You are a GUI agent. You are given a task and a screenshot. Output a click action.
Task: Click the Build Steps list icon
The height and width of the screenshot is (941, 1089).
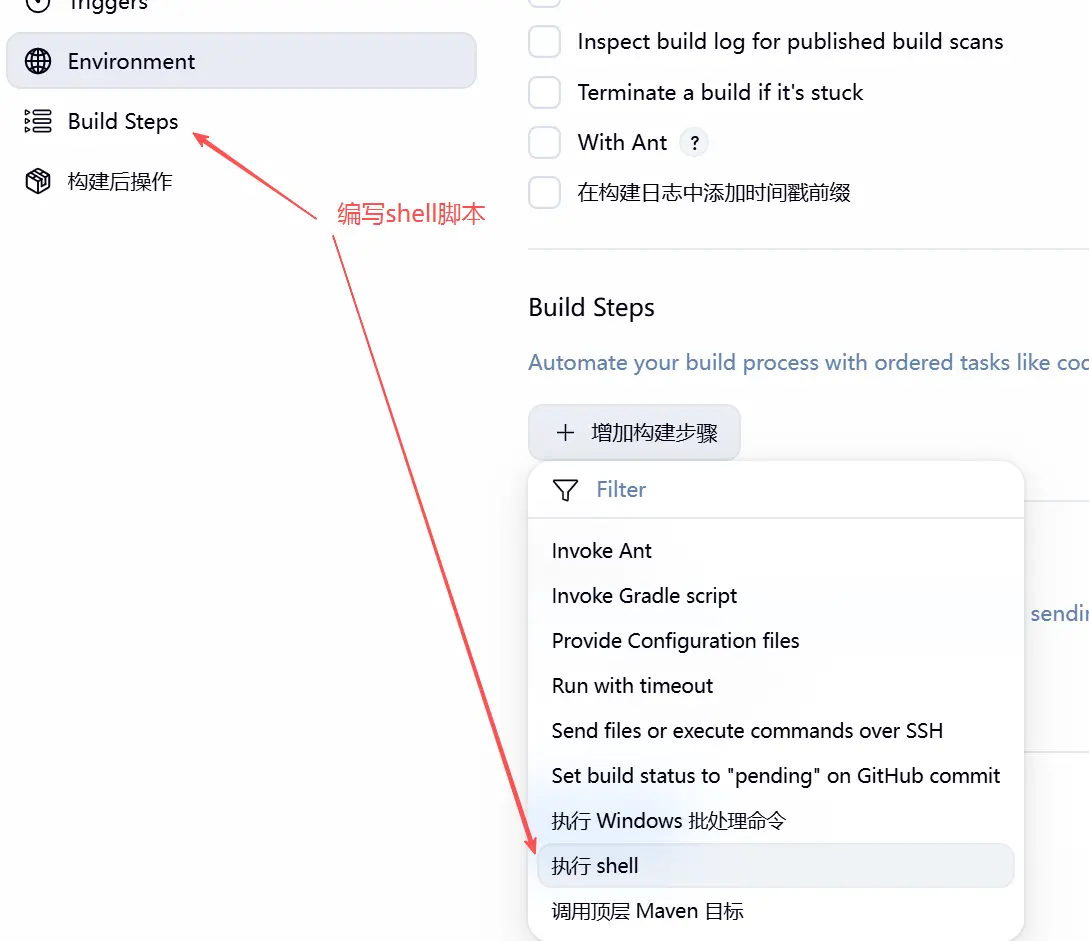point(38,122)
